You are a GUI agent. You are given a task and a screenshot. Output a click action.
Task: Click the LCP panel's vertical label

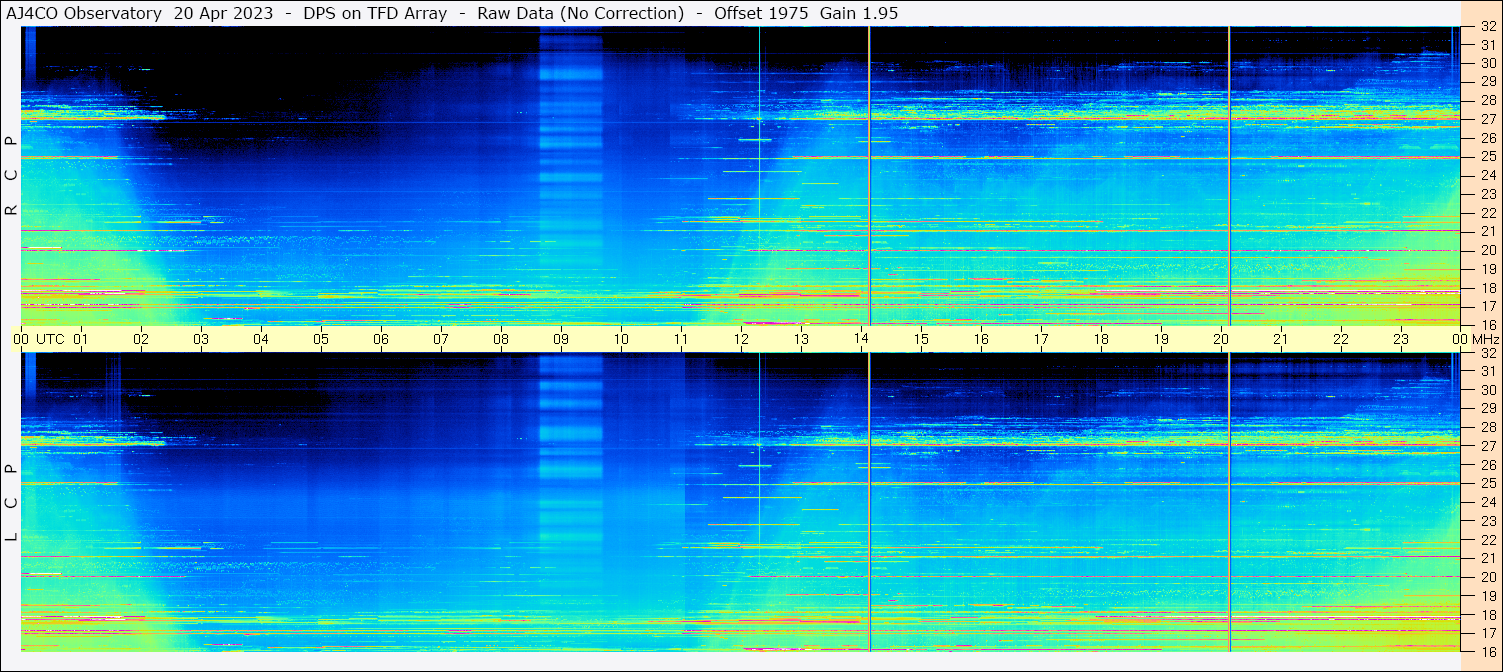click(x=11, y=503)
